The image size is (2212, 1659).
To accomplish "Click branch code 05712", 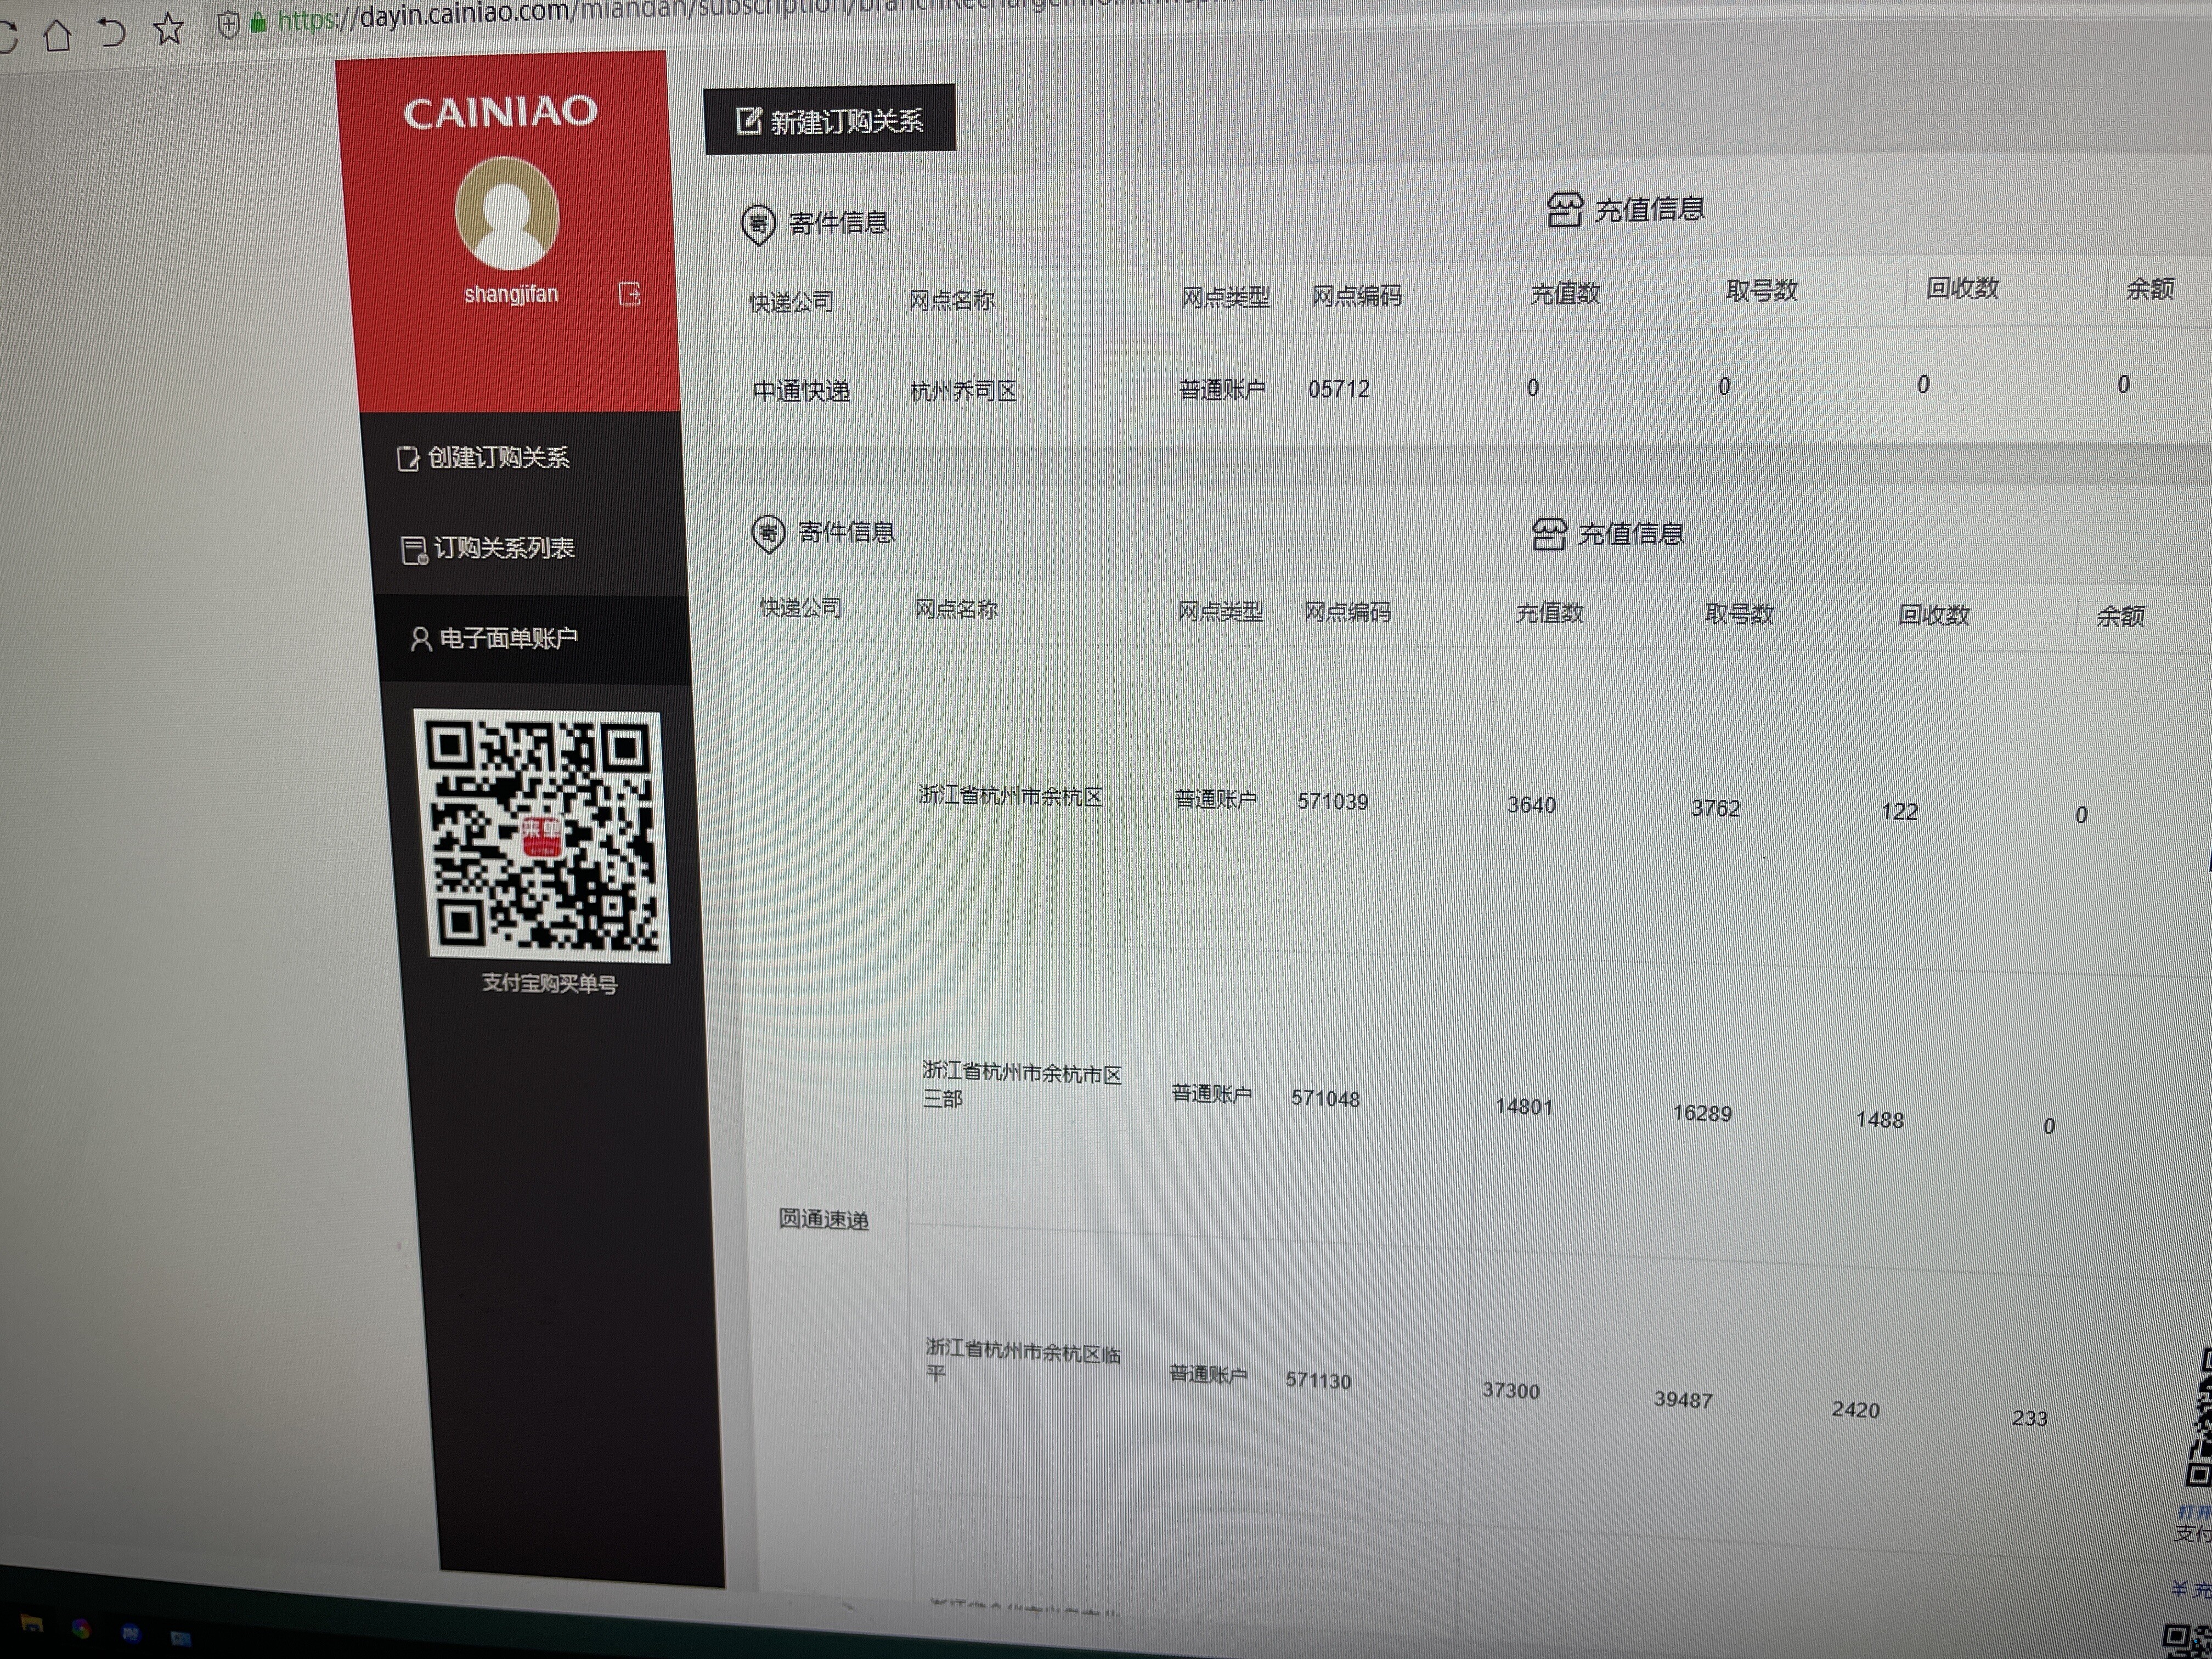I will (x=1338, y=389).
